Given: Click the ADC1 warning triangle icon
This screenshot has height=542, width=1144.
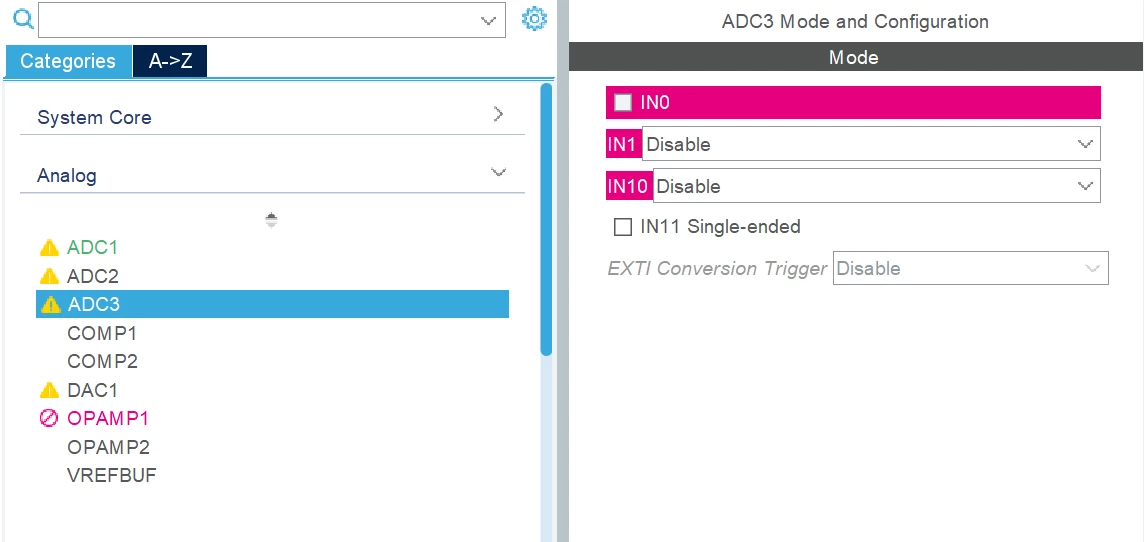Looking at the screenshot, I should pos(49,248).
